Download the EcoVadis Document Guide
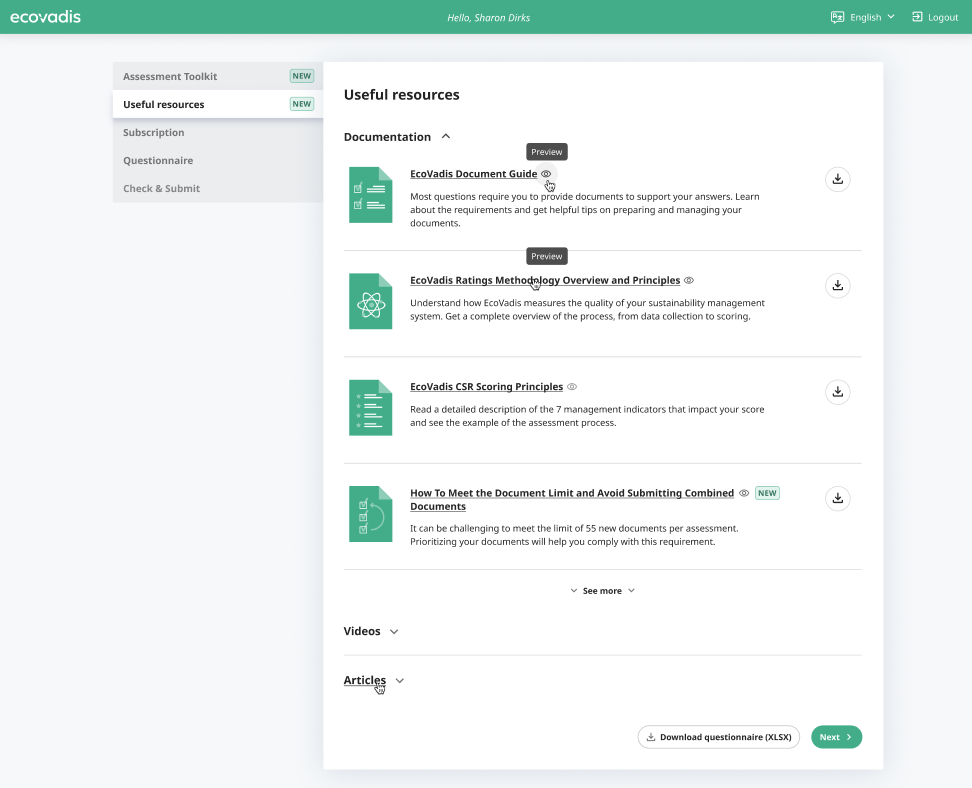 [x=837, y=179]
